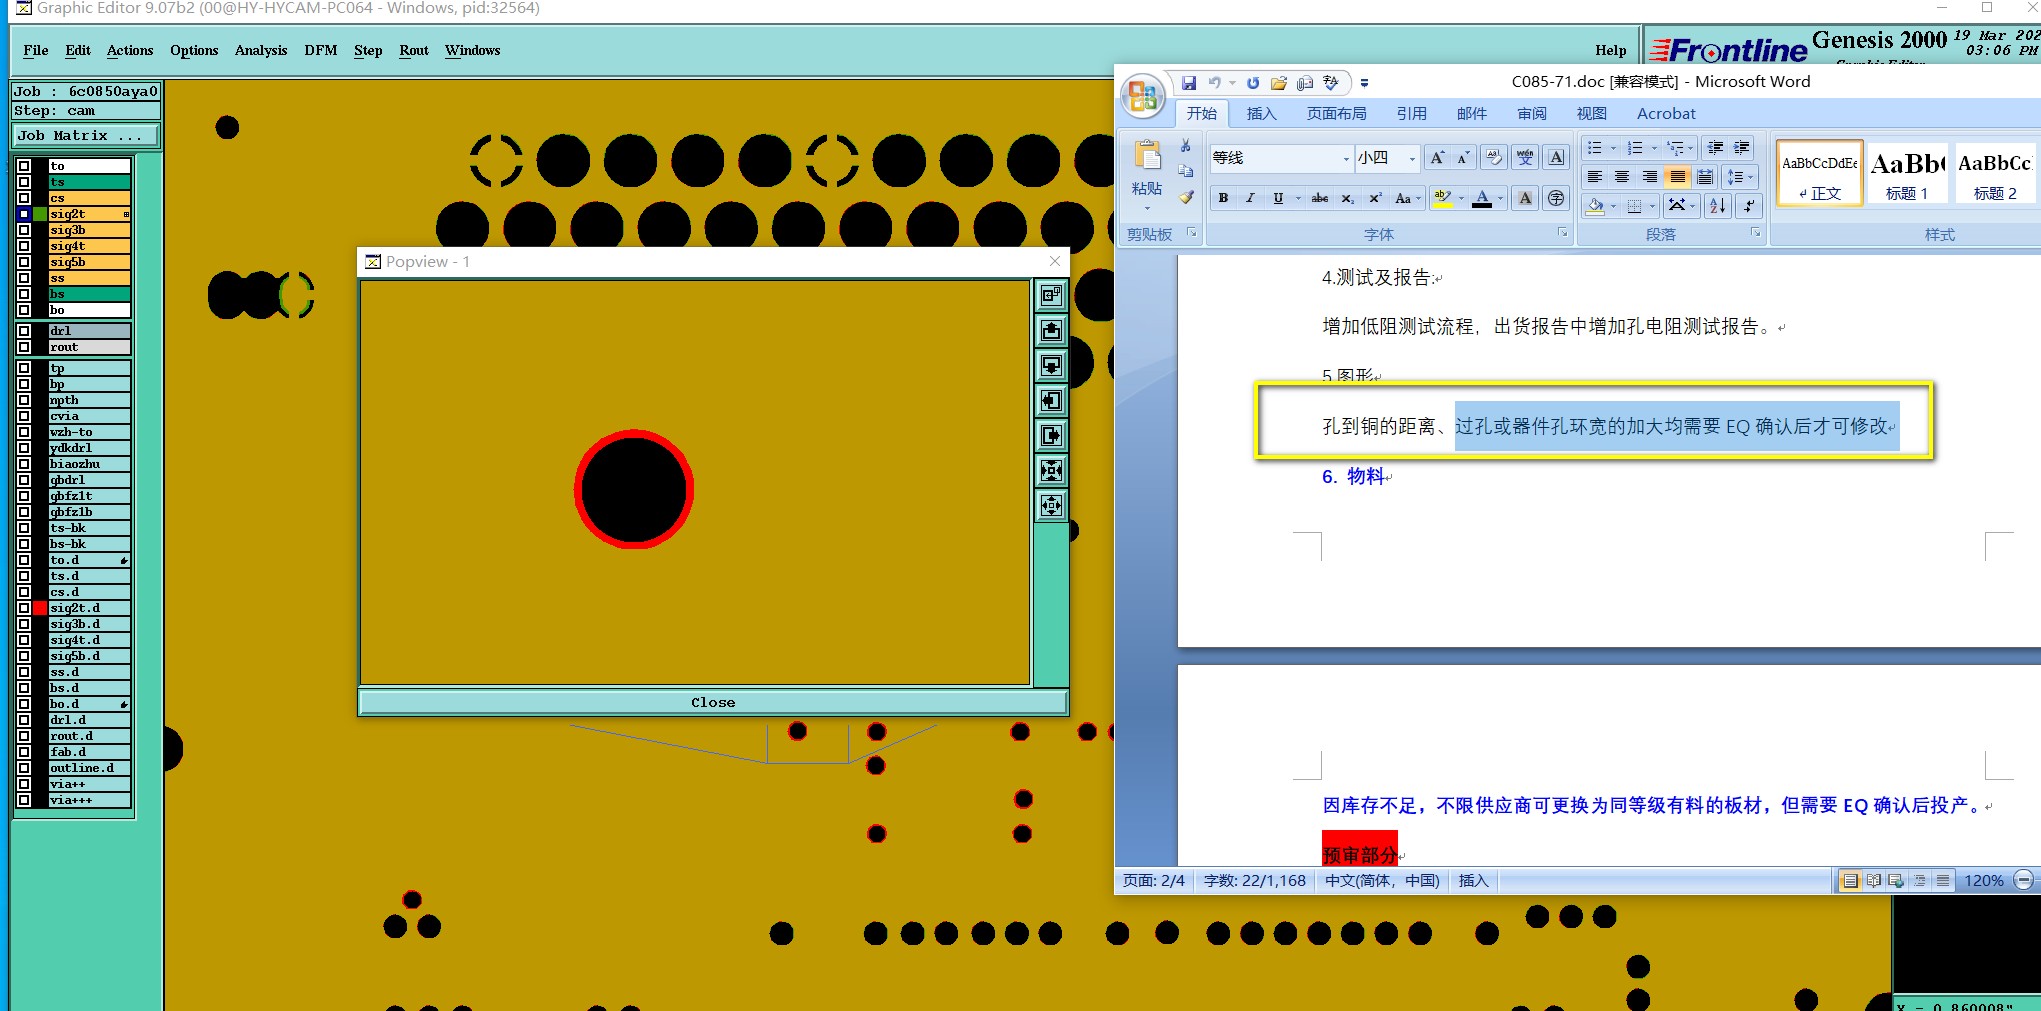Image resolution: width=2041 pixels, height=1011 pixels.
Task: Click the Popview pan down icon
Action: [1051, 365]
